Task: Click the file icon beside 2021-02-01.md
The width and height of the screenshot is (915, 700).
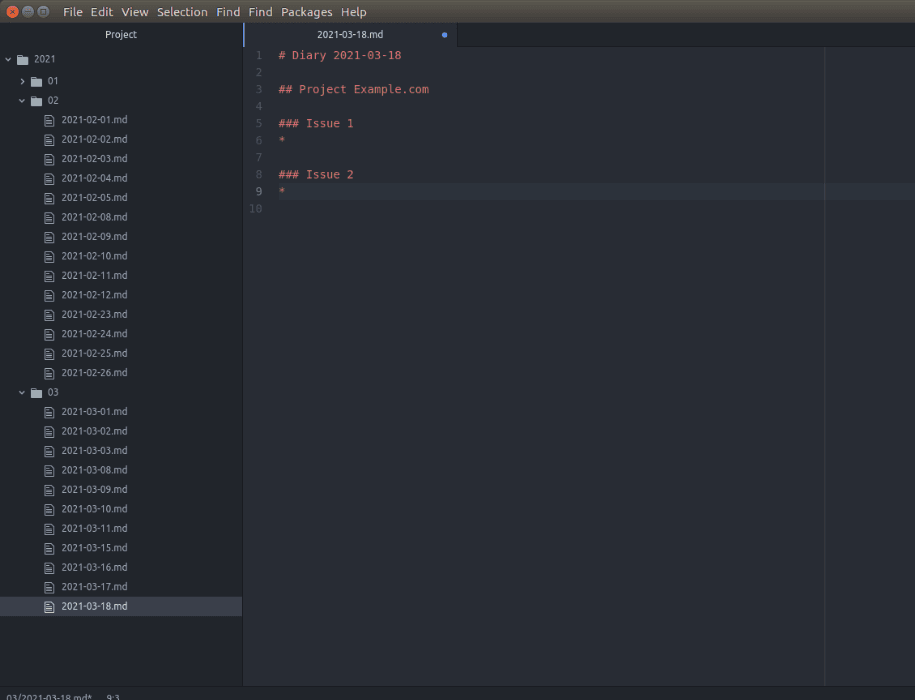Action: click(x=49, y=120)
